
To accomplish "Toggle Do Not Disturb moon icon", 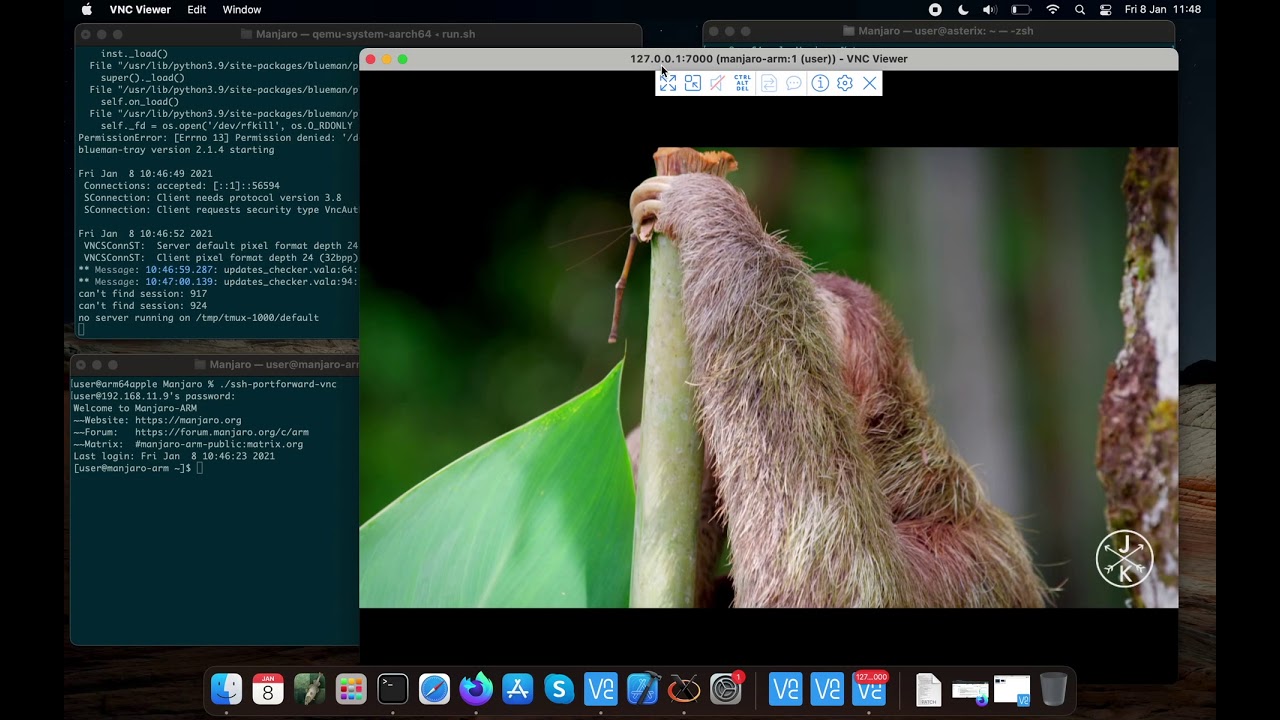I will point(963,10).
